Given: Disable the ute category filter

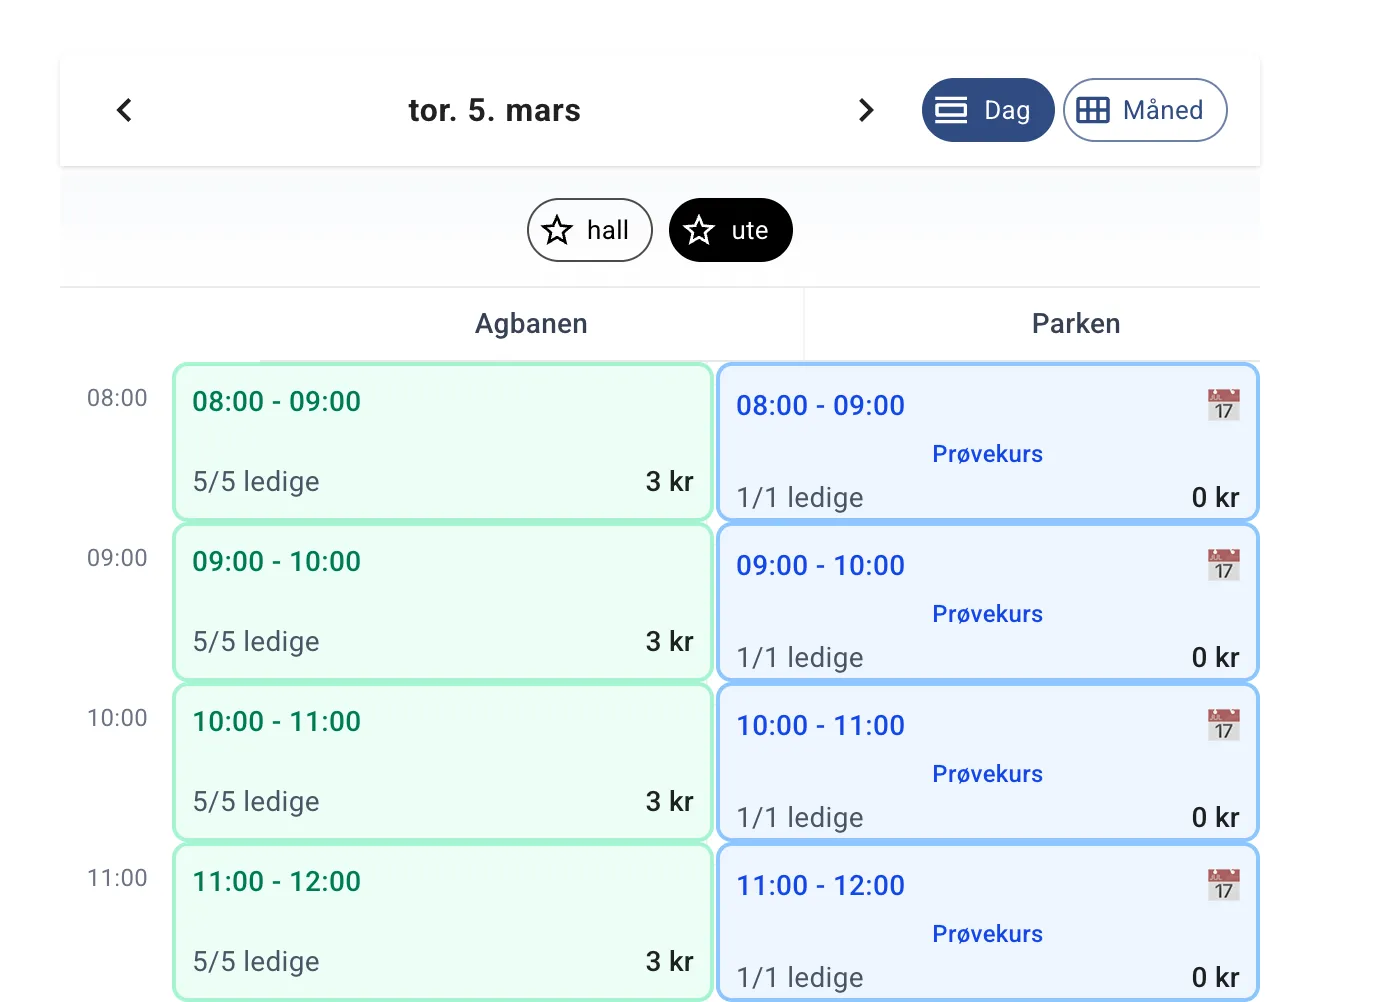Looking at the screenshot, I should pos(730,230).
